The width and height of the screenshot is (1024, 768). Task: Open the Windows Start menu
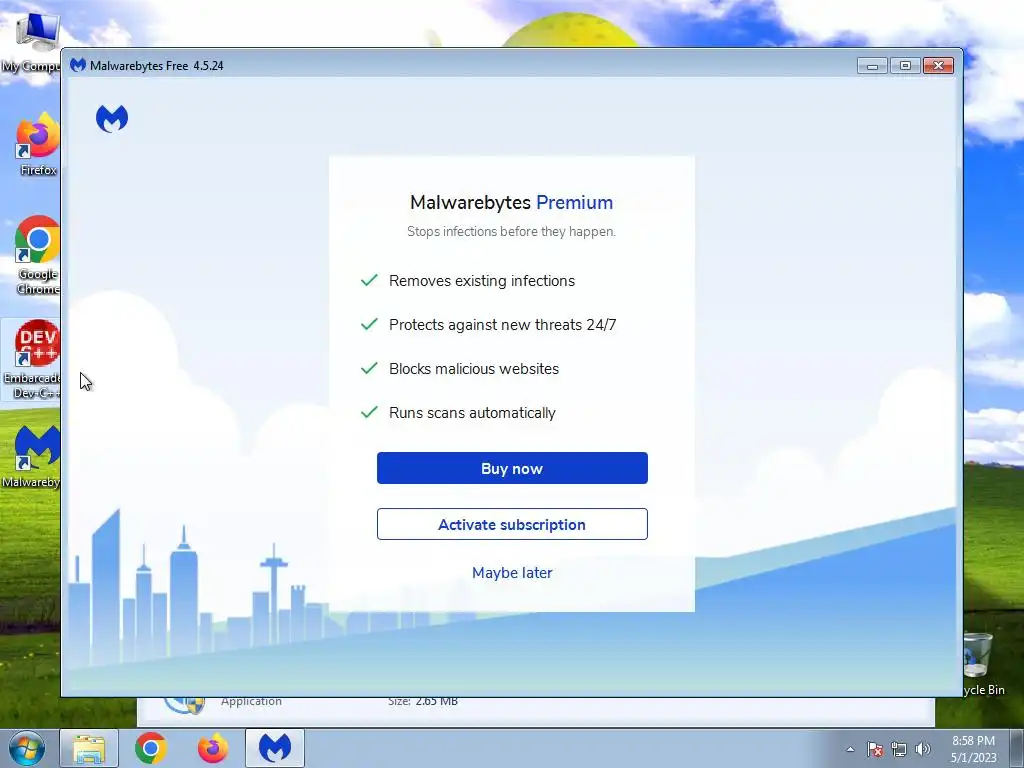coord(27,748)
